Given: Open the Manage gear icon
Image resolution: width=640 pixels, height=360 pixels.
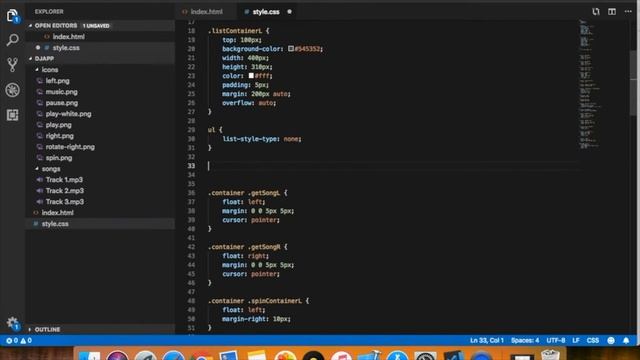Looking at the screenshot, I should coord(12,323).
